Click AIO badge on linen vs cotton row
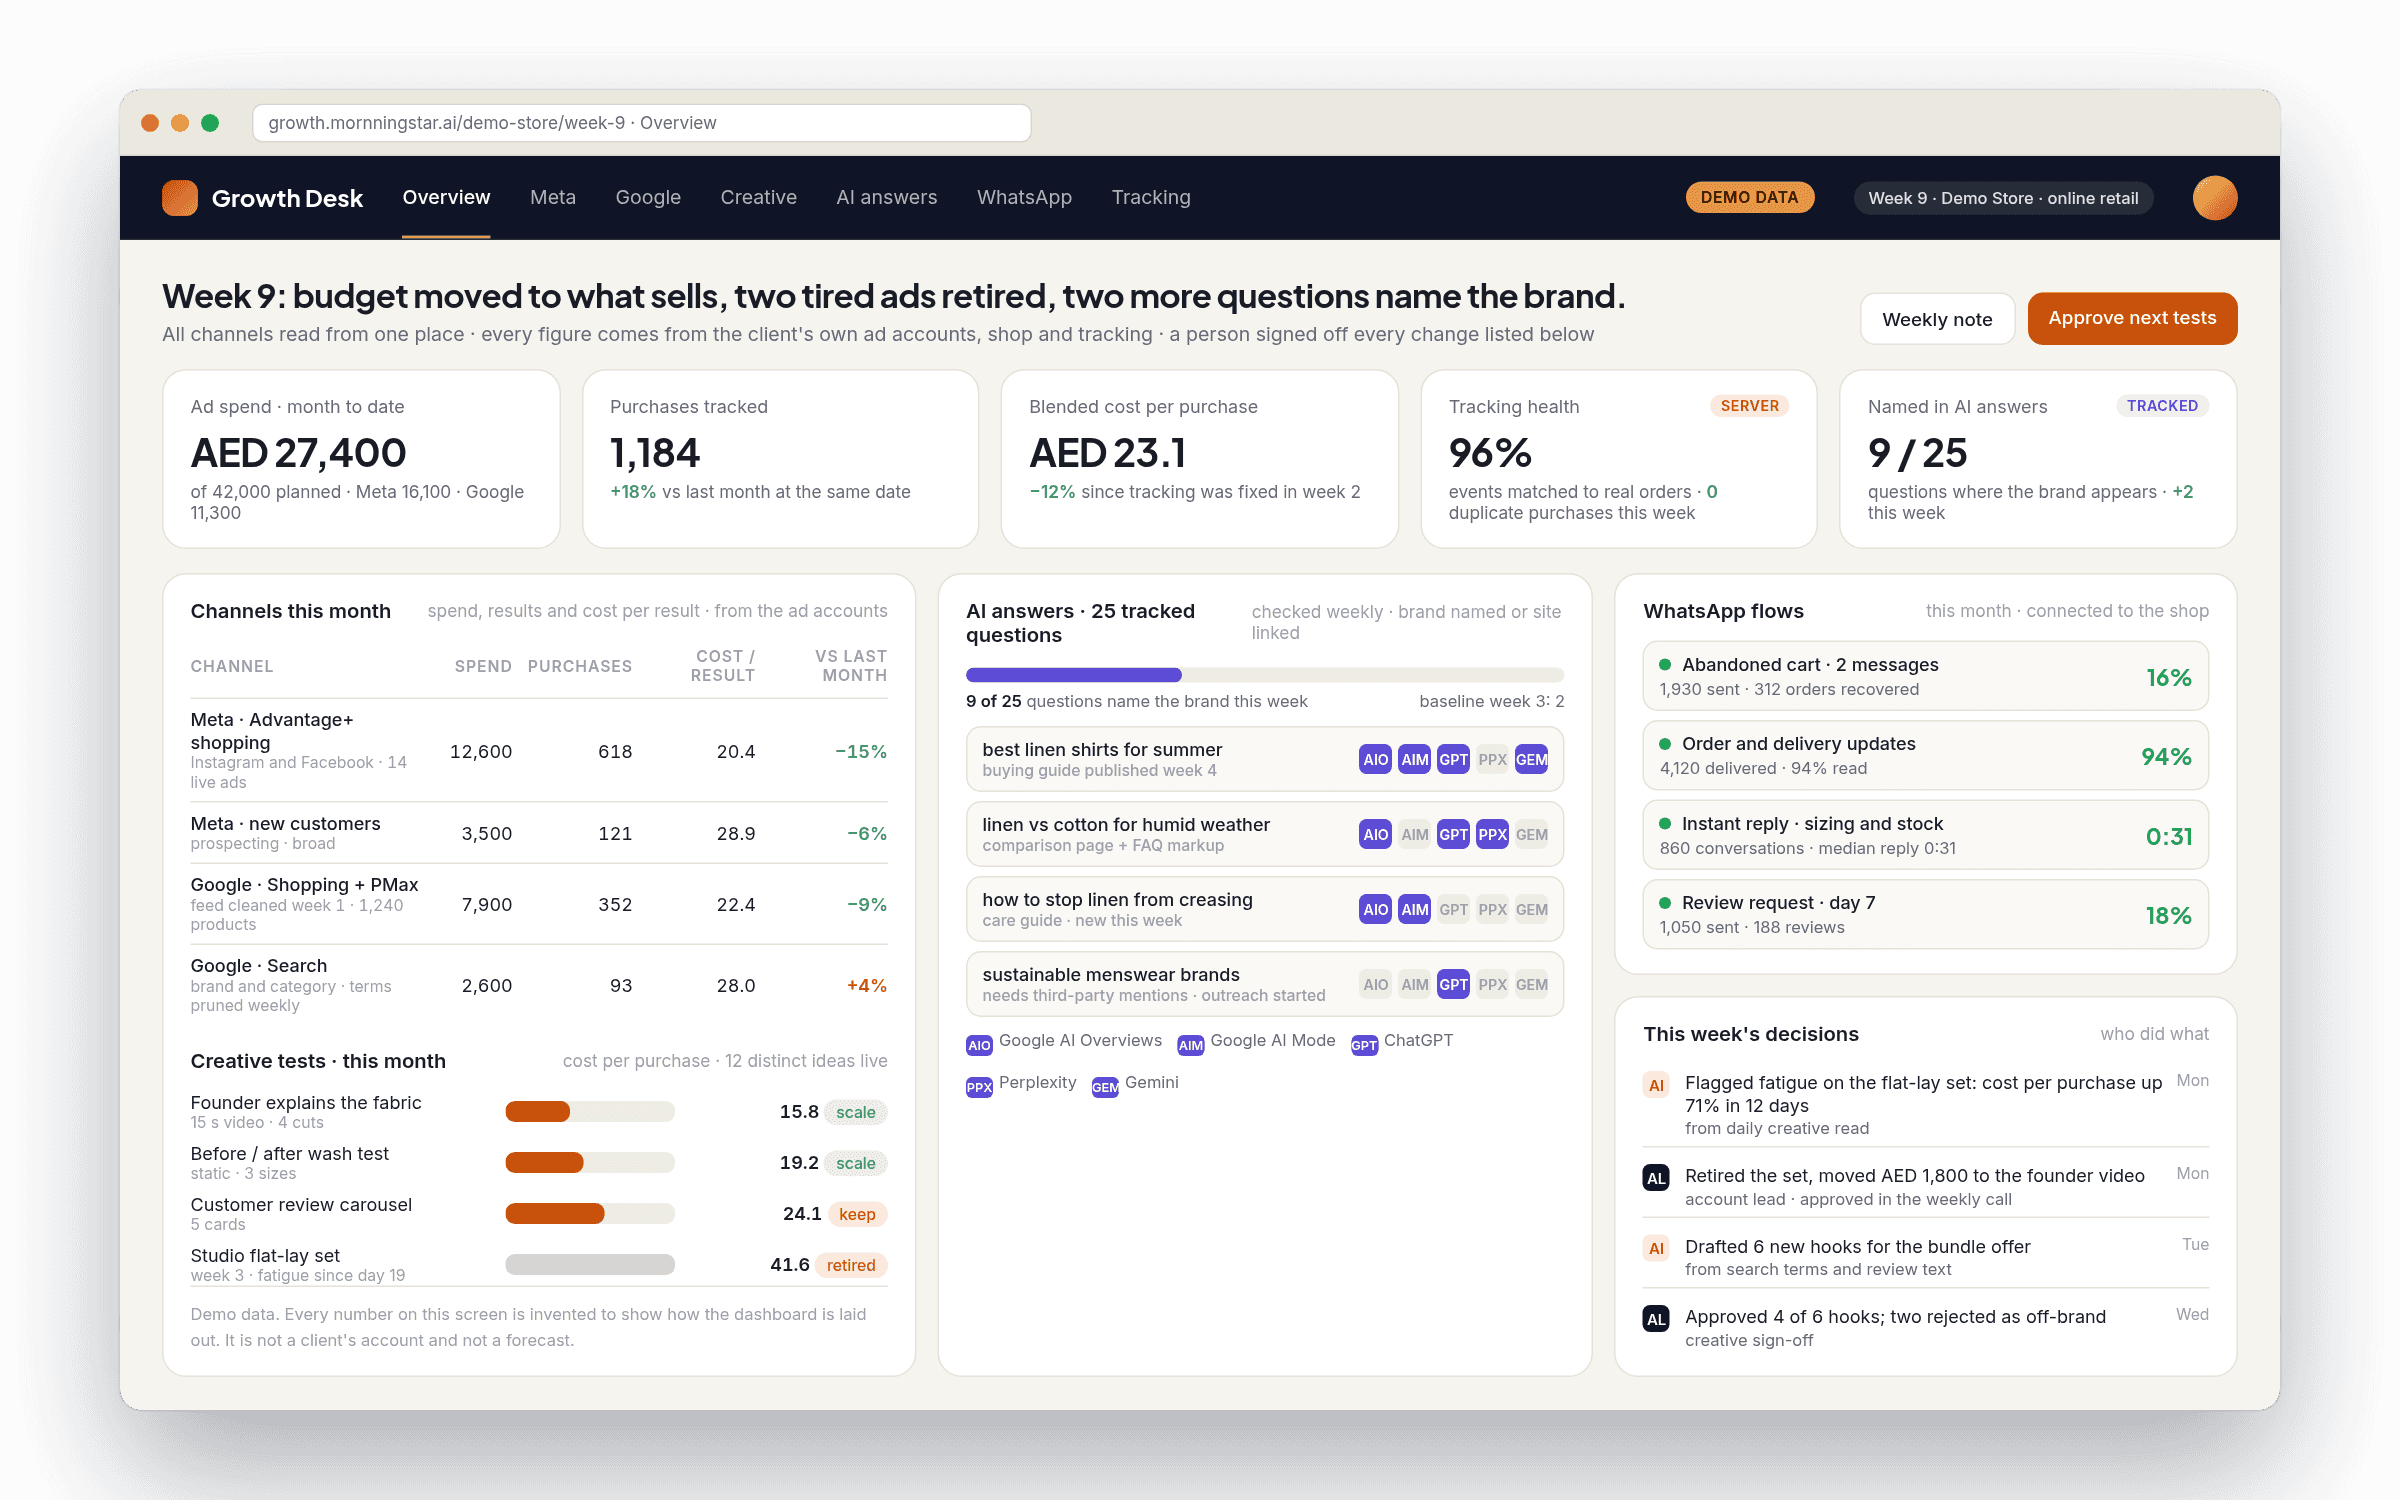The image size is (2400, 1500). click(1375, 834)
